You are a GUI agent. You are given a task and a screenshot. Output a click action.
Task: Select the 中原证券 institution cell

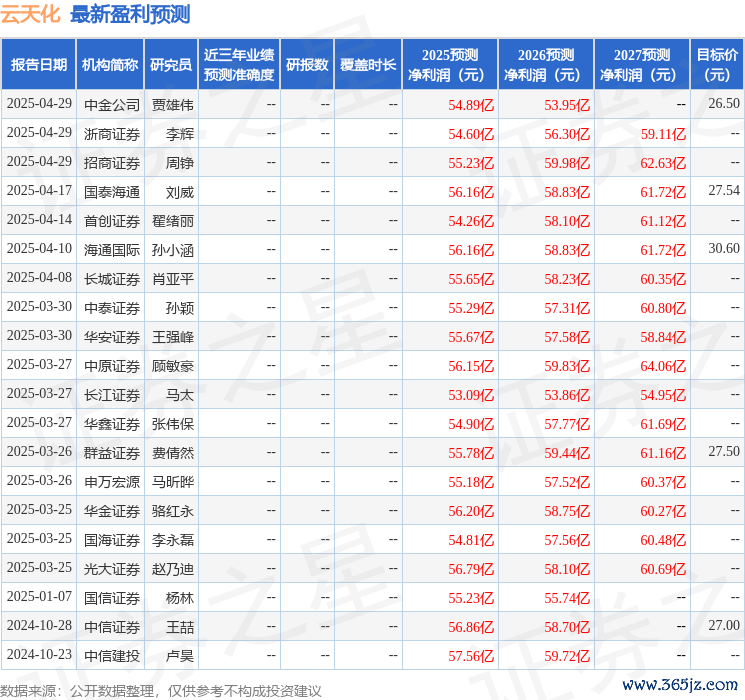(112, 366)
